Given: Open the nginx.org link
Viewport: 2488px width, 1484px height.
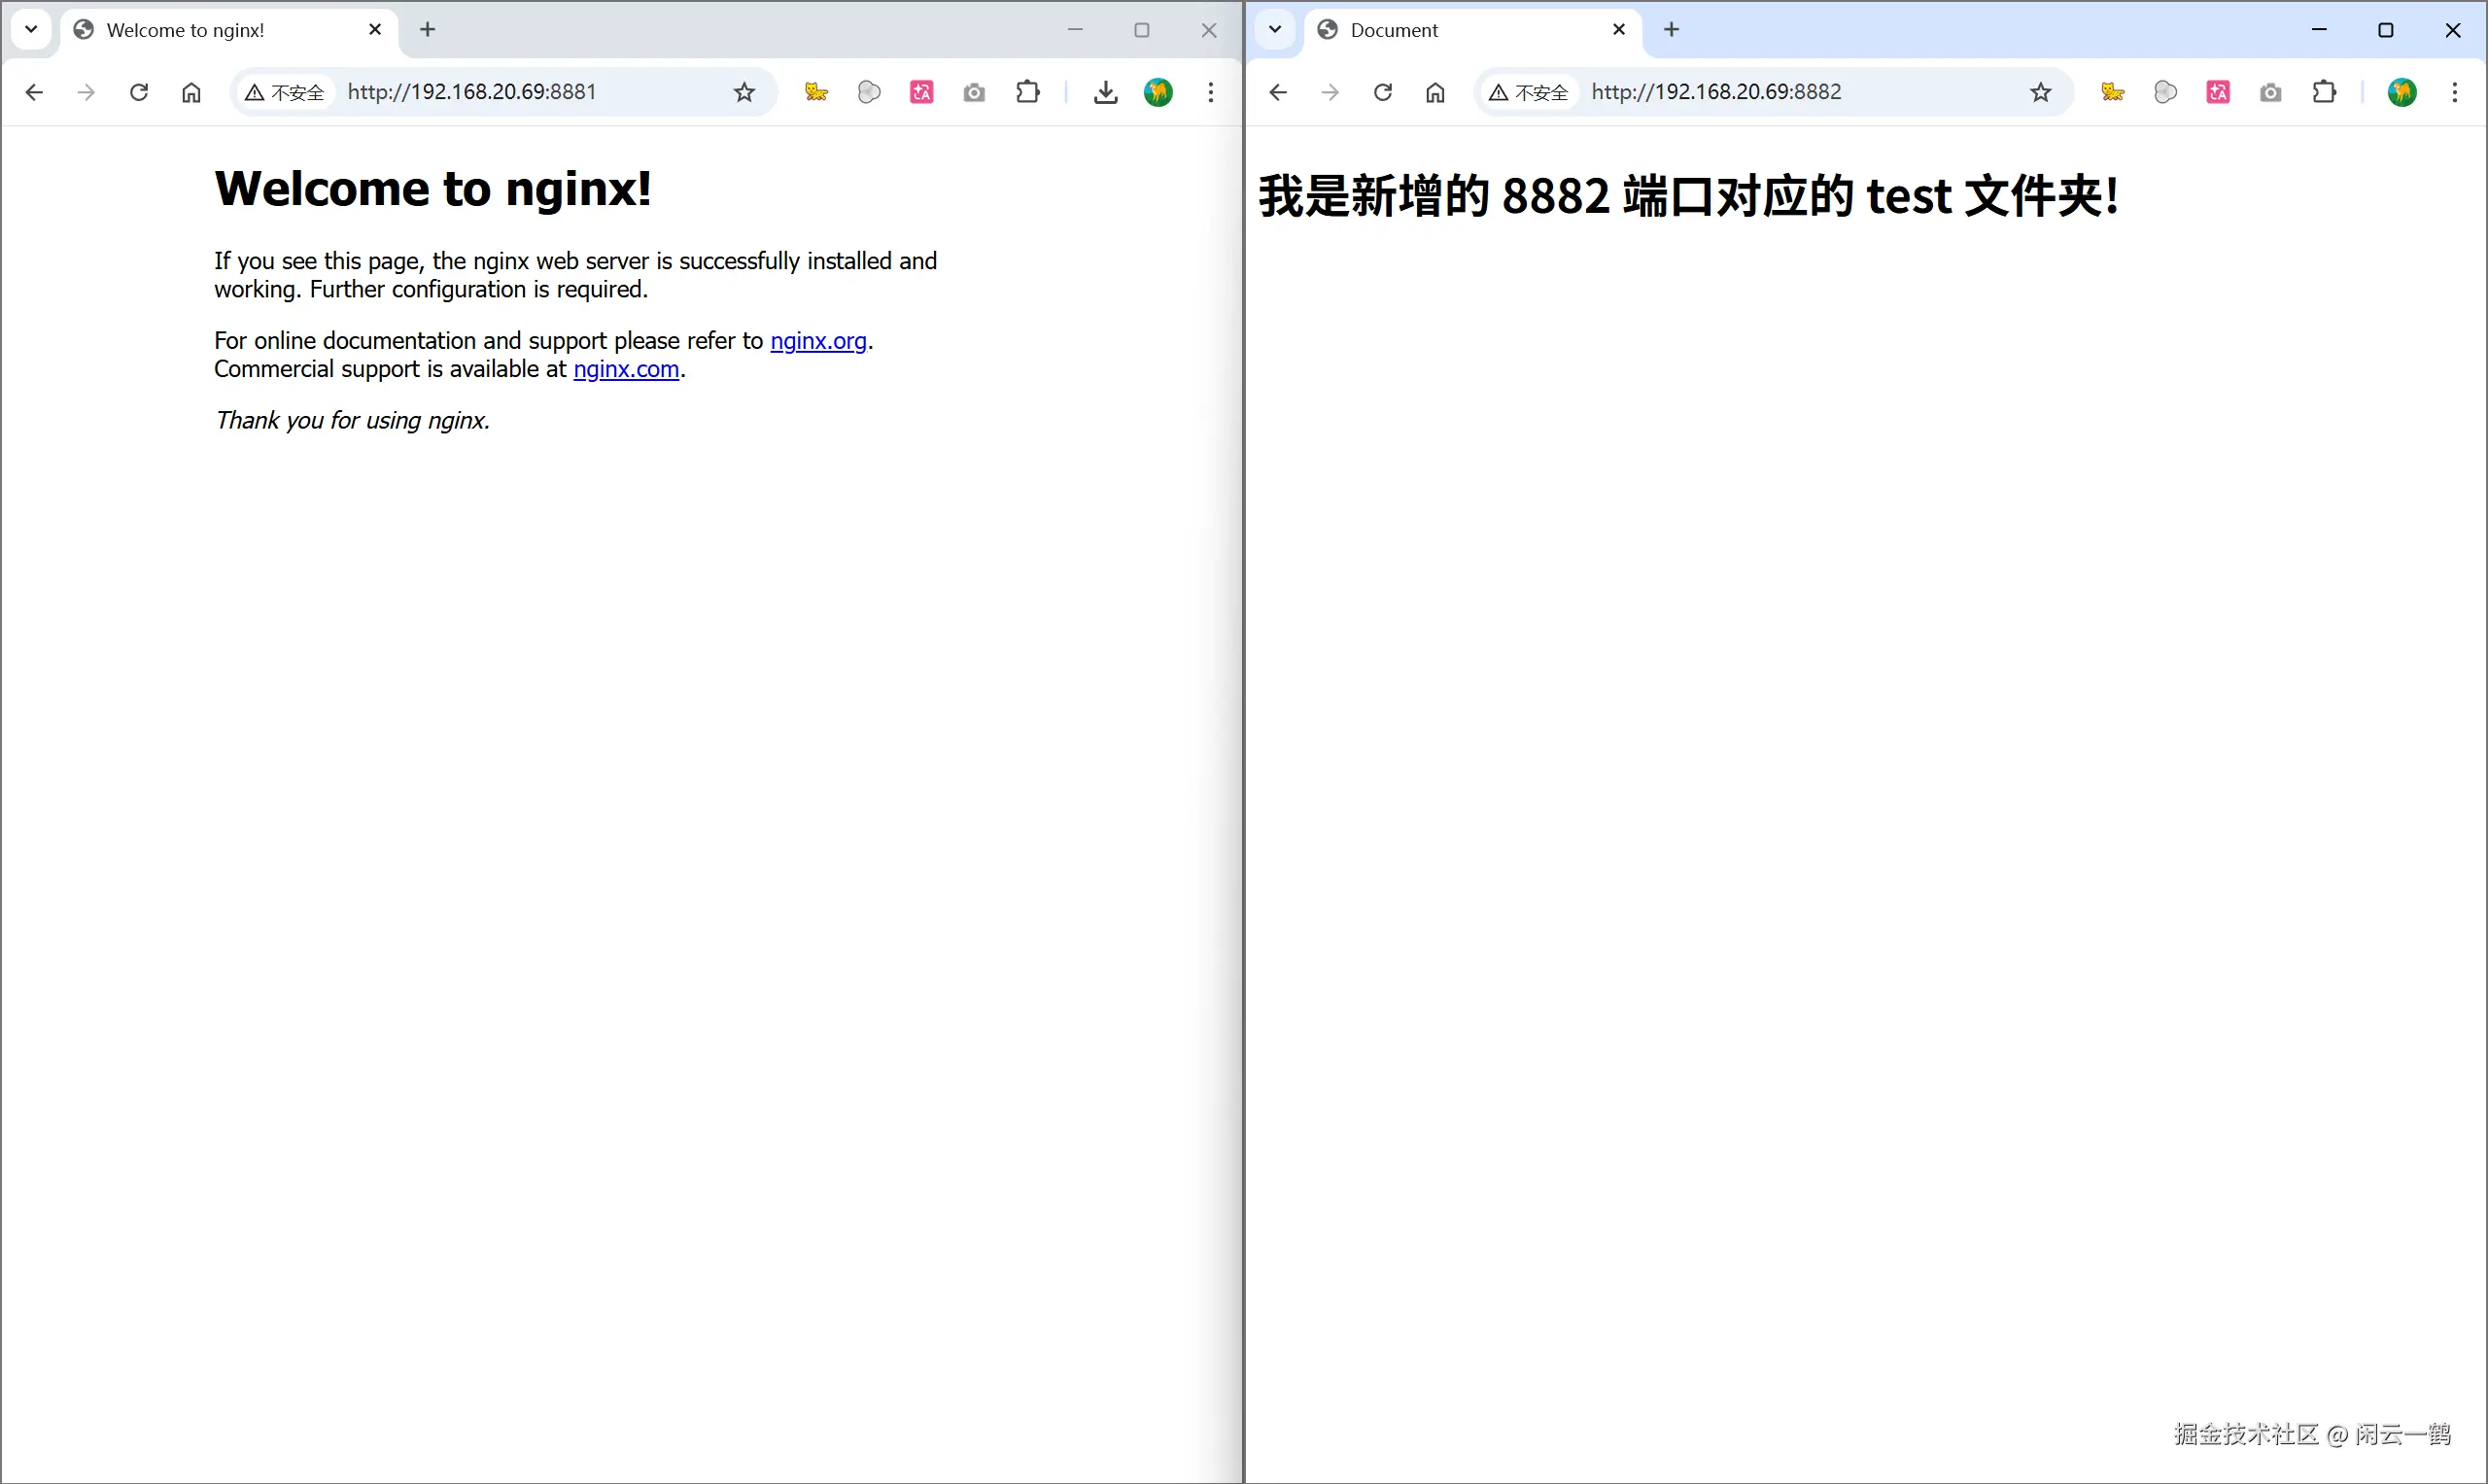Looking at the screenshot, I should tap(818, 341).
